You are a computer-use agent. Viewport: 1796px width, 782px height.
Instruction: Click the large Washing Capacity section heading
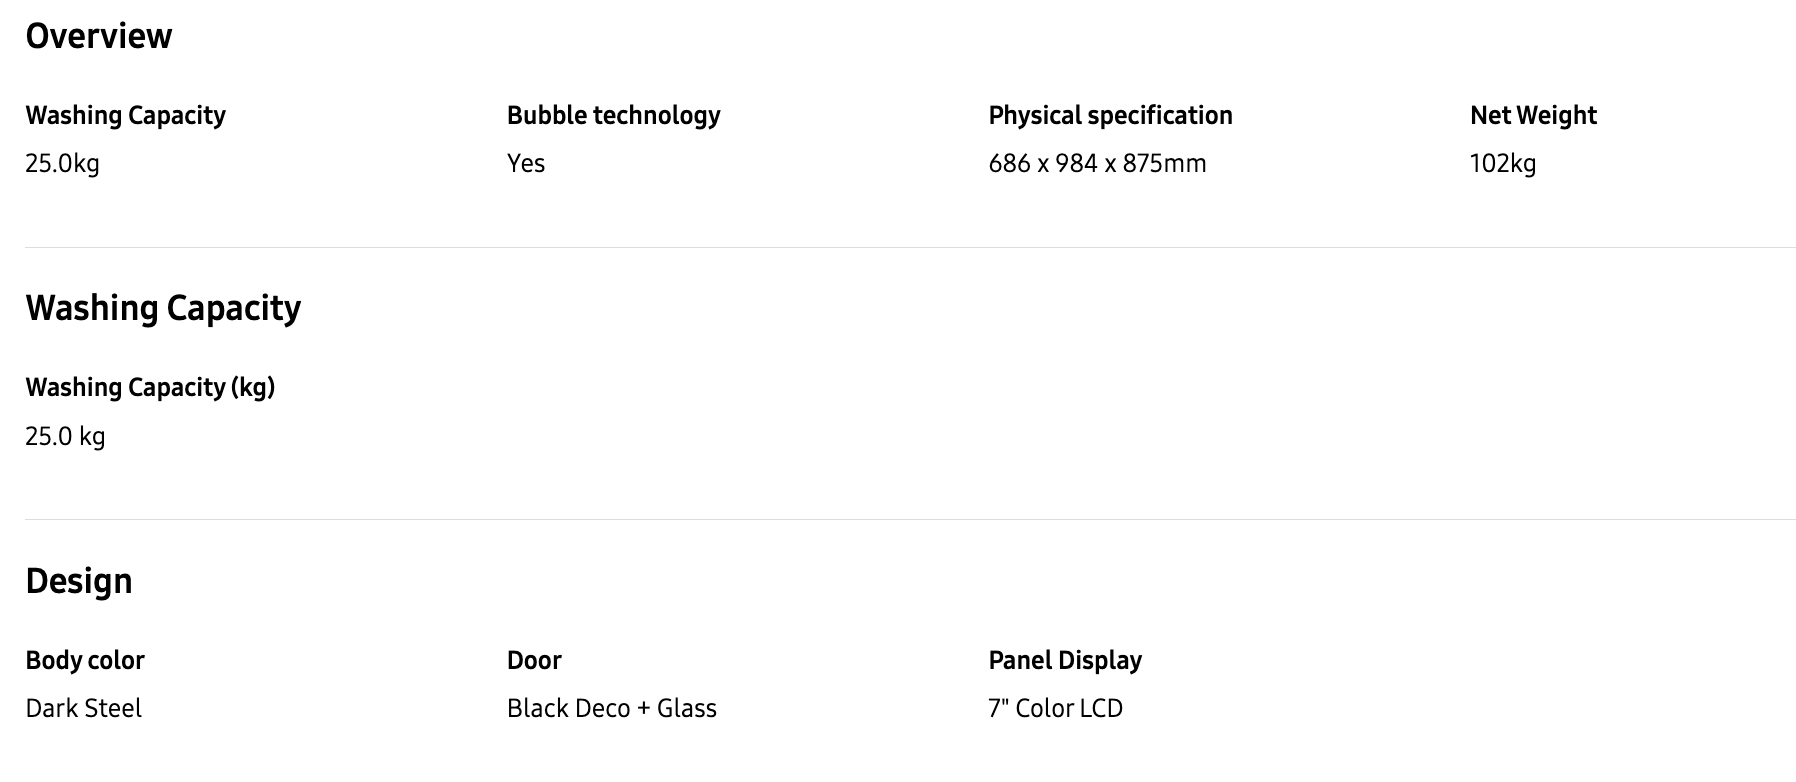[x=163, y=308]
